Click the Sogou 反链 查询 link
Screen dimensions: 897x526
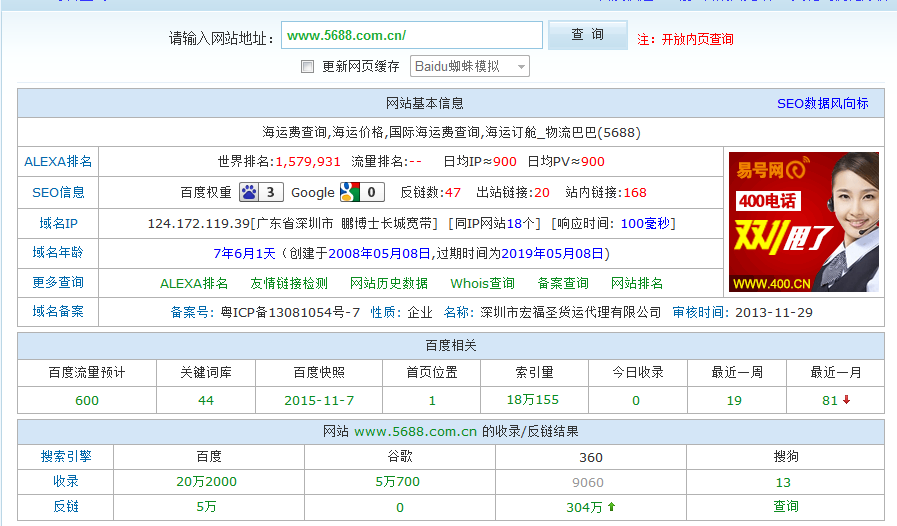point(786,507)
